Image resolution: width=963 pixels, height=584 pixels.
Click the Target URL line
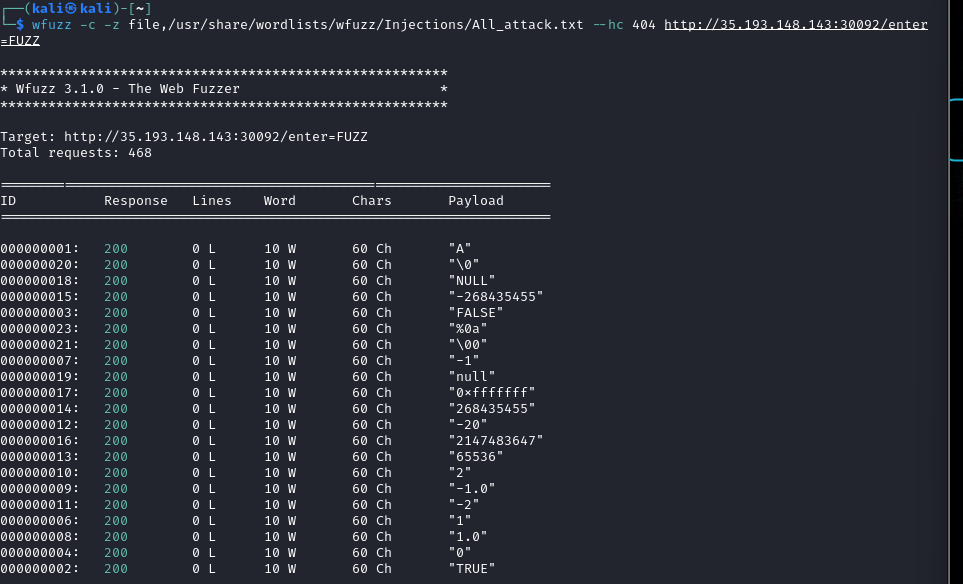pos(184,136)
